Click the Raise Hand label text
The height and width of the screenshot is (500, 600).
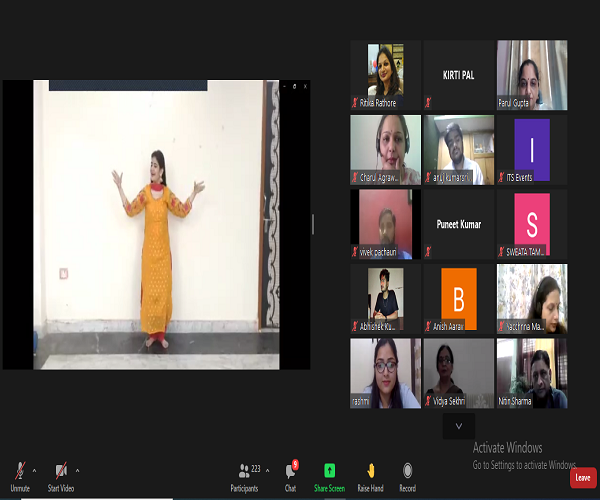click(x=370, y=488)
